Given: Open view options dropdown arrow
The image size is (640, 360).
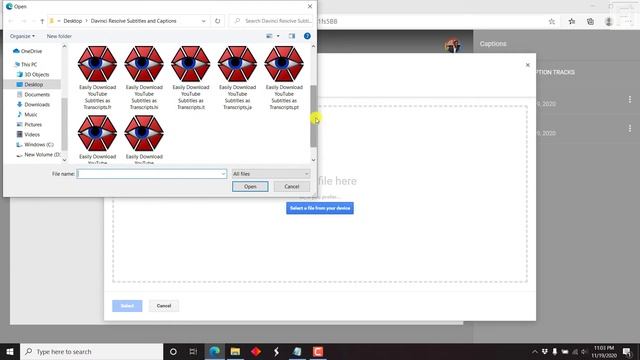Looking at the screenshot, I should coord(278,36).
